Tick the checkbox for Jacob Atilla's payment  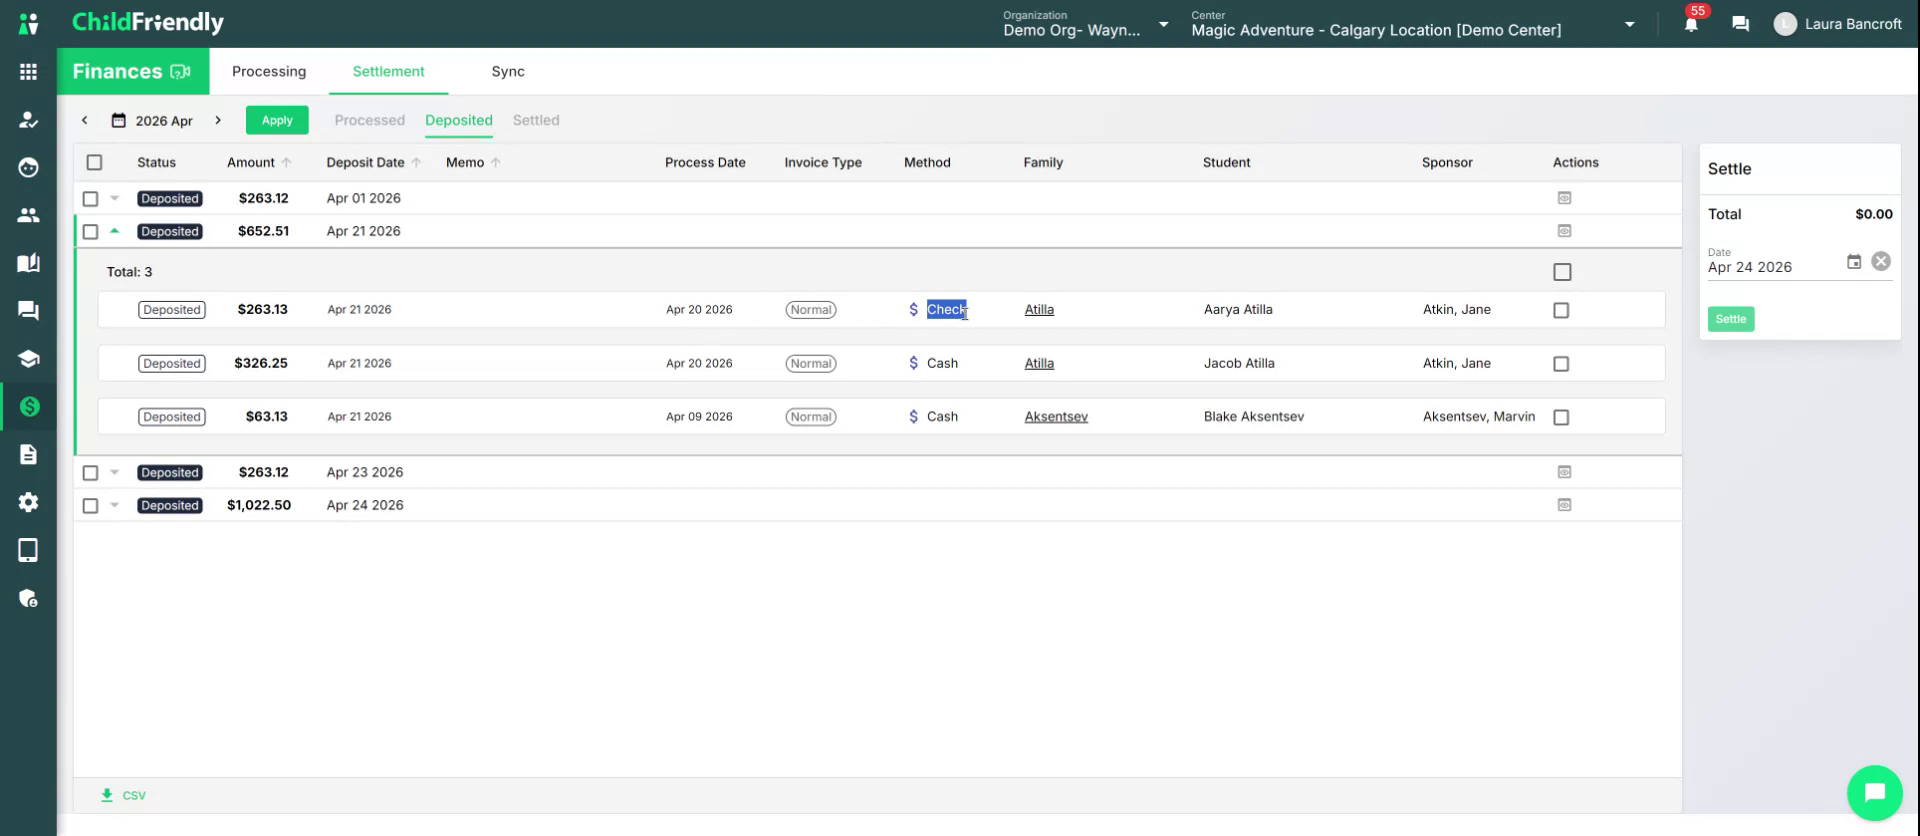point(1561,364)
